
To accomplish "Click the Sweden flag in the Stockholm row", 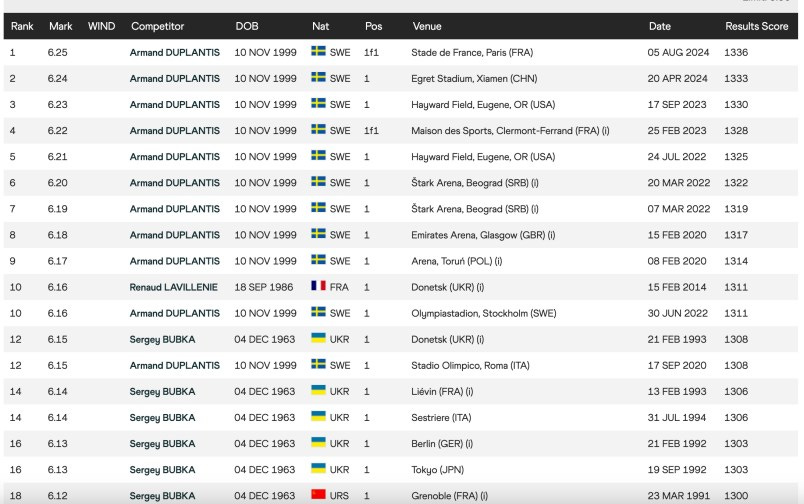I will pos(318,312).
